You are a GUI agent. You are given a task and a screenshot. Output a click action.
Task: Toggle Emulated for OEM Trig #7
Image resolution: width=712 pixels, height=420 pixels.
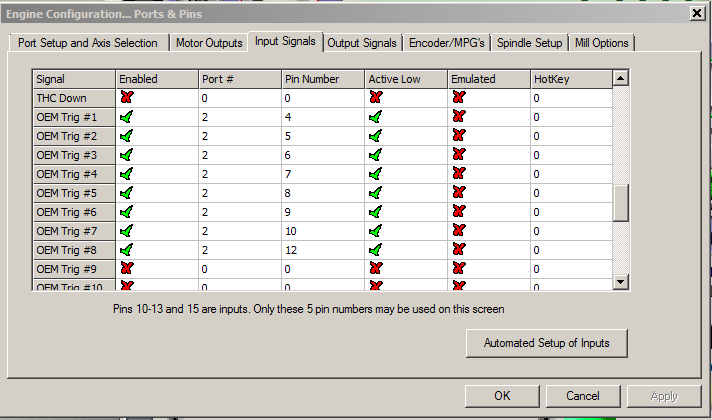point(459,231)
